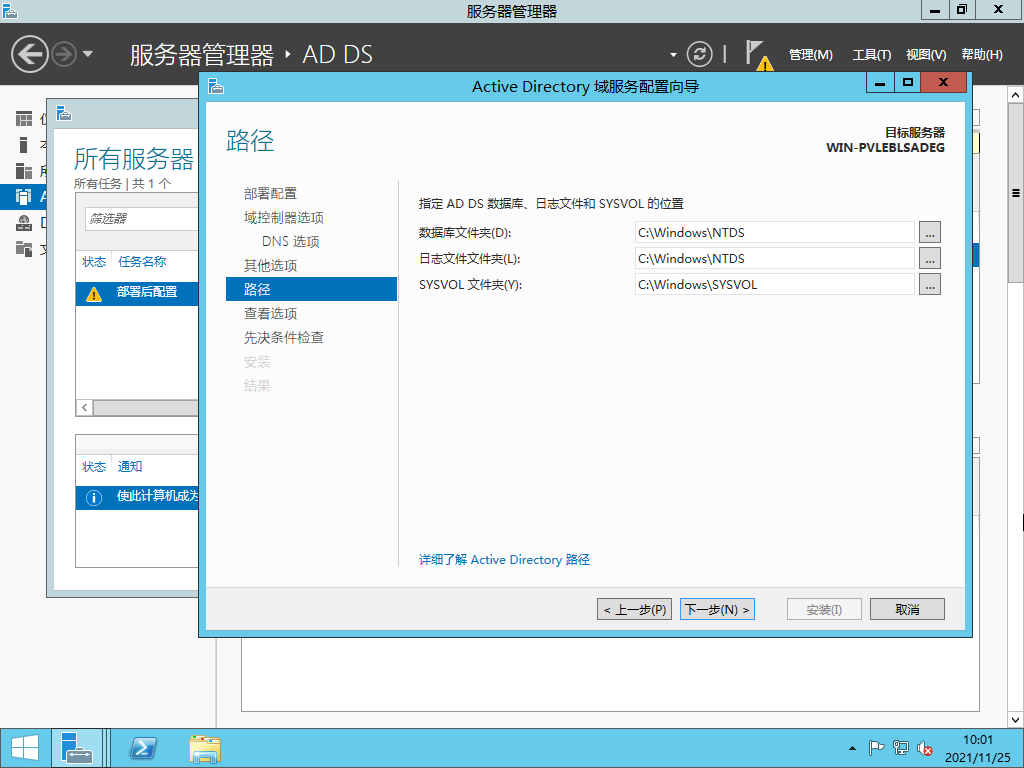This screenshot has width=1024, height=768.
Task: Browse for the SYSVOL 文件夹 location
Action: [930, 285]
